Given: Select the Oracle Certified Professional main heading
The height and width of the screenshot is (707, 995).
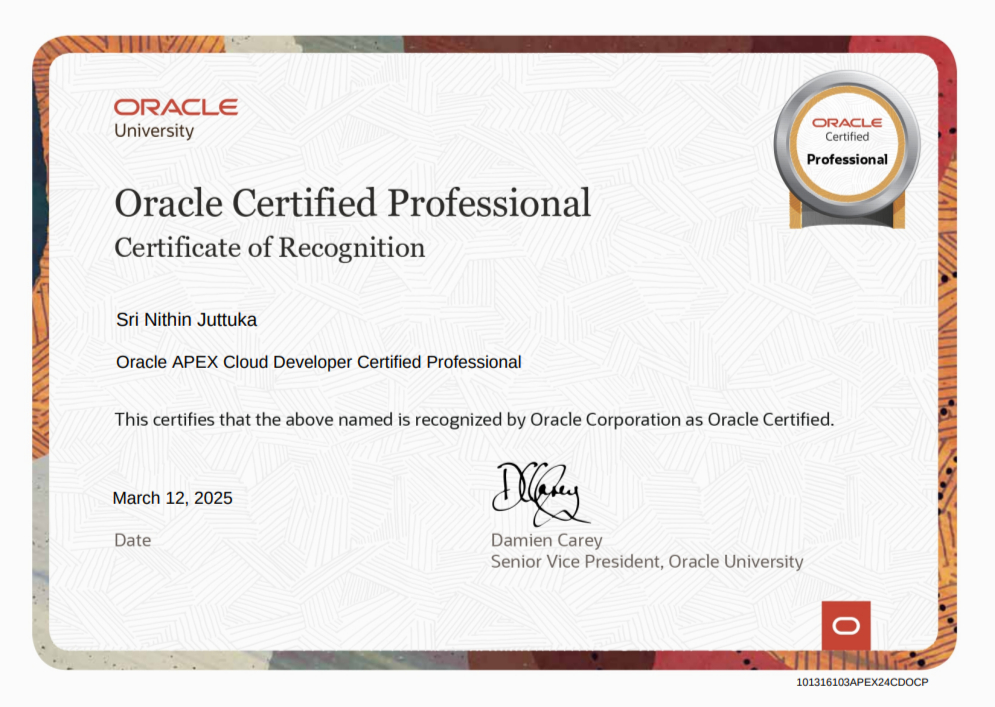Looking at the screenshot, I should click(352, 203).
